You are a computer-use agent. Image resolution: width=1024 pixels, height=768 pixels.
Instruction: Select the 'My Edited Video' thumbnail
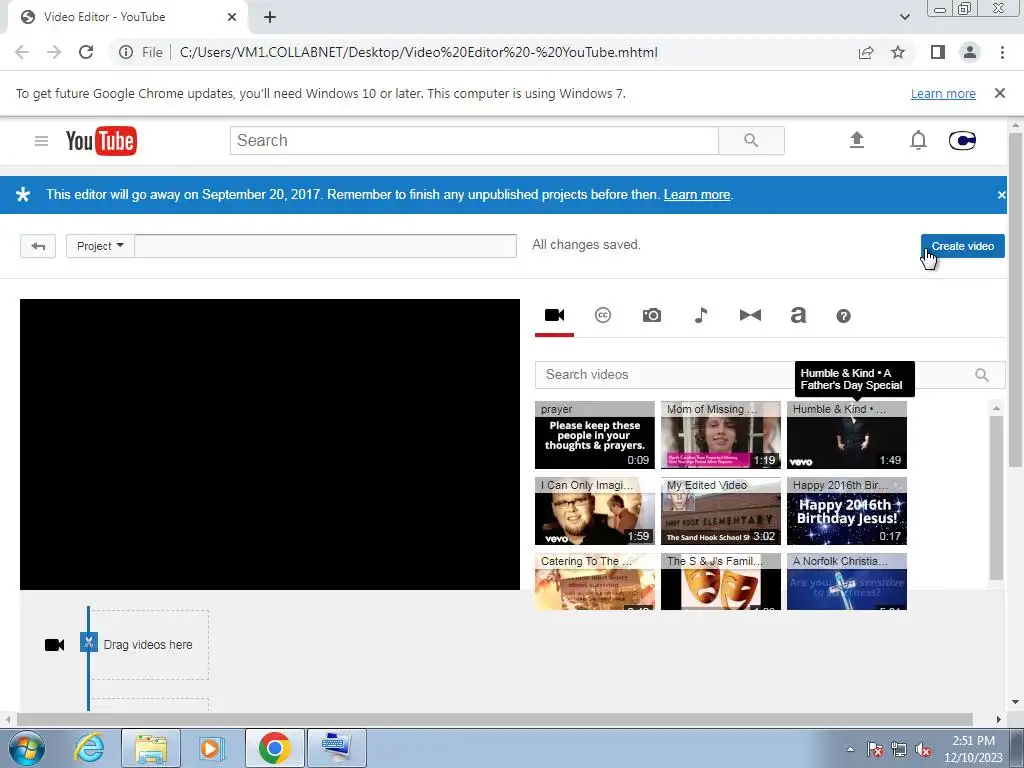pos(720,511)
